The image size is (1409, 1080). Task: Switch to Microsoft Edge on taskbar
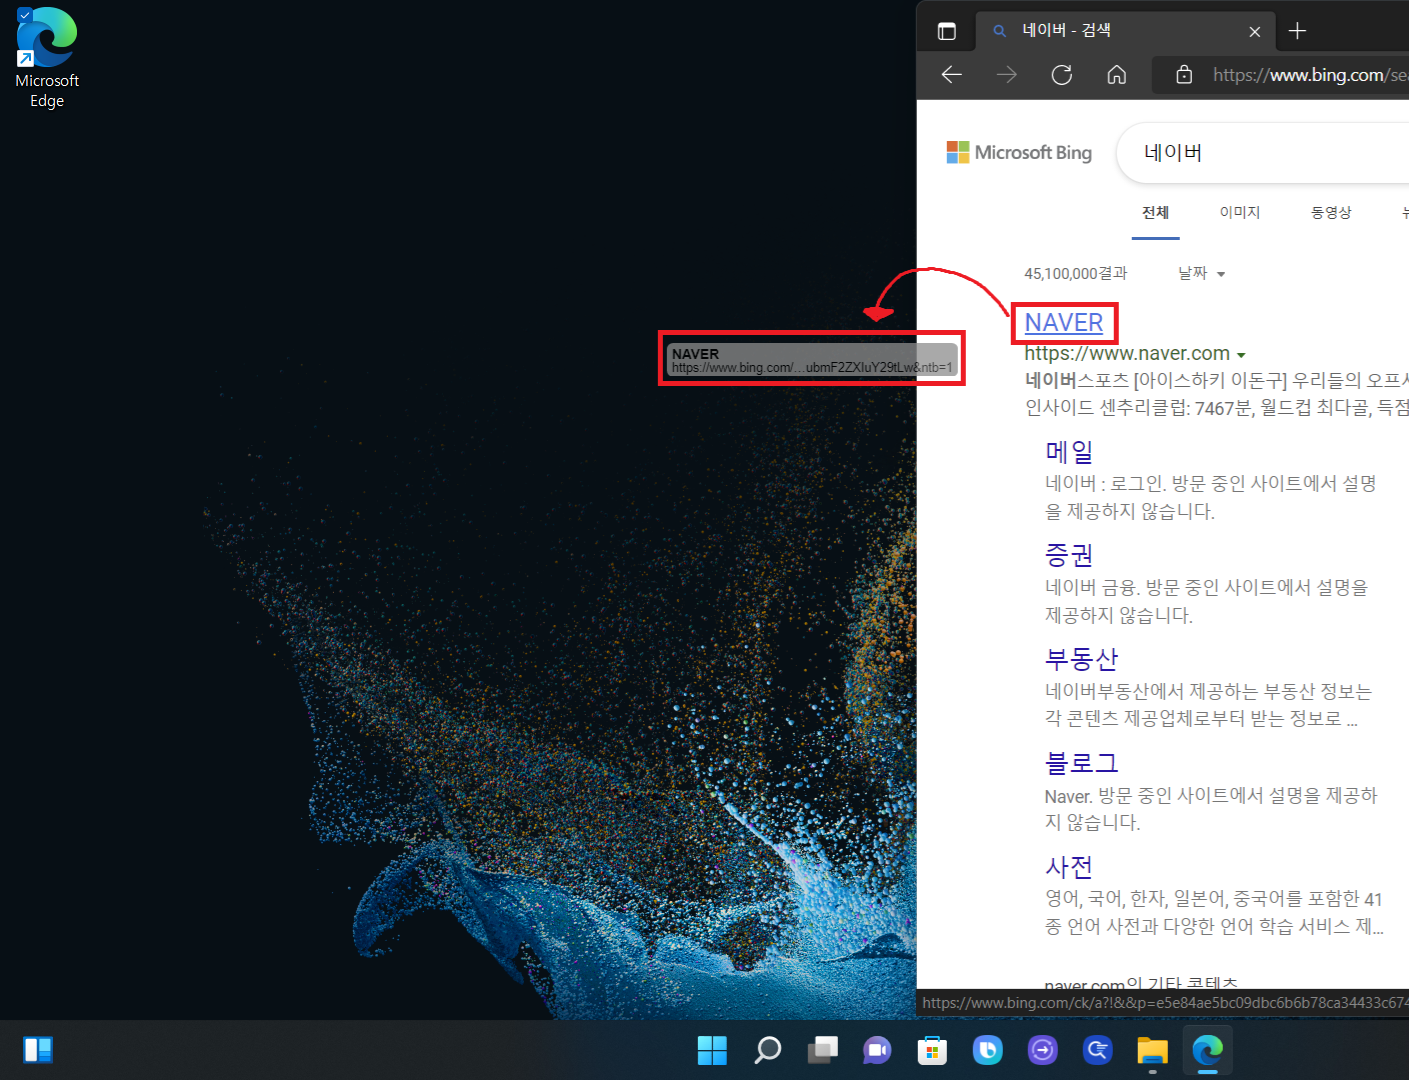tap(1207, 1050)
